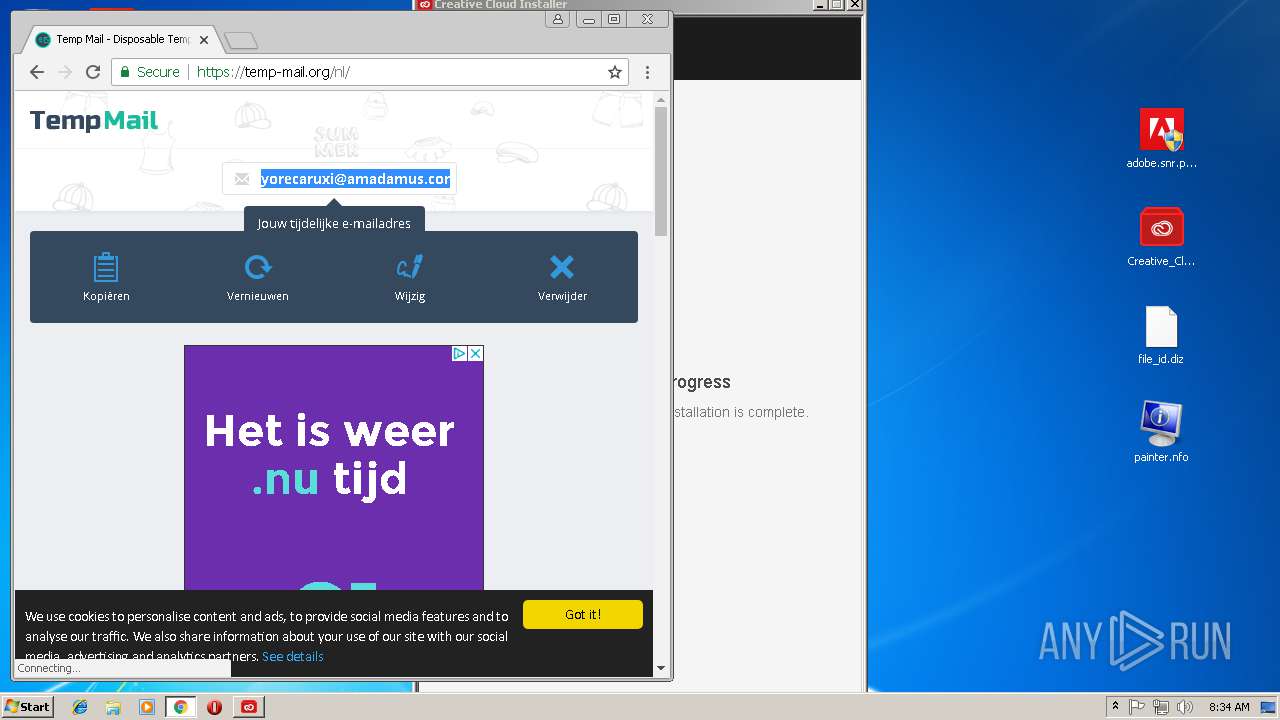
Task: Click forward arrow in Chrome
Action: [x=65, y=72]
